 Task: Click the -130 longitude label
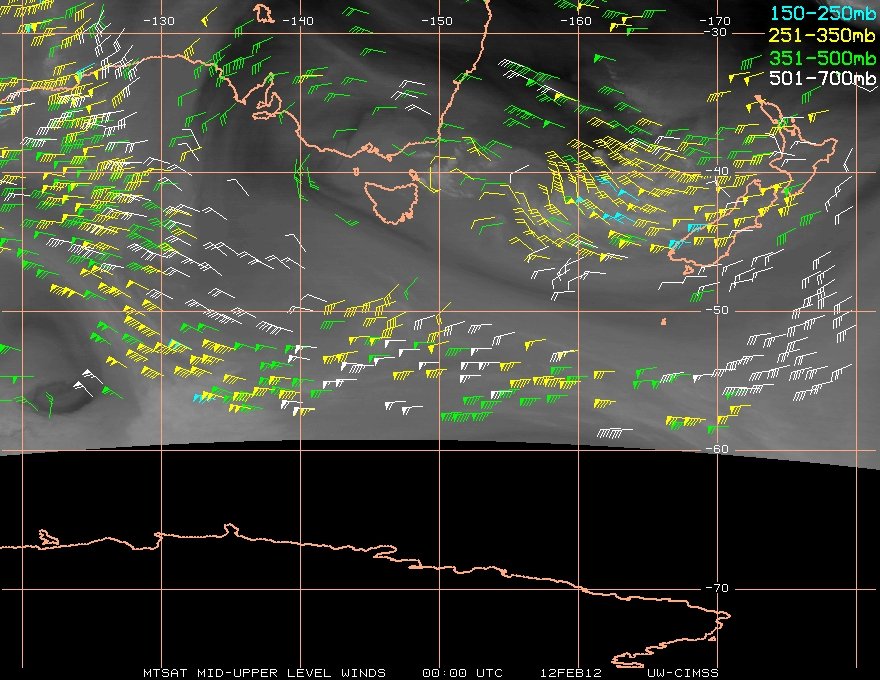point(159,21)
